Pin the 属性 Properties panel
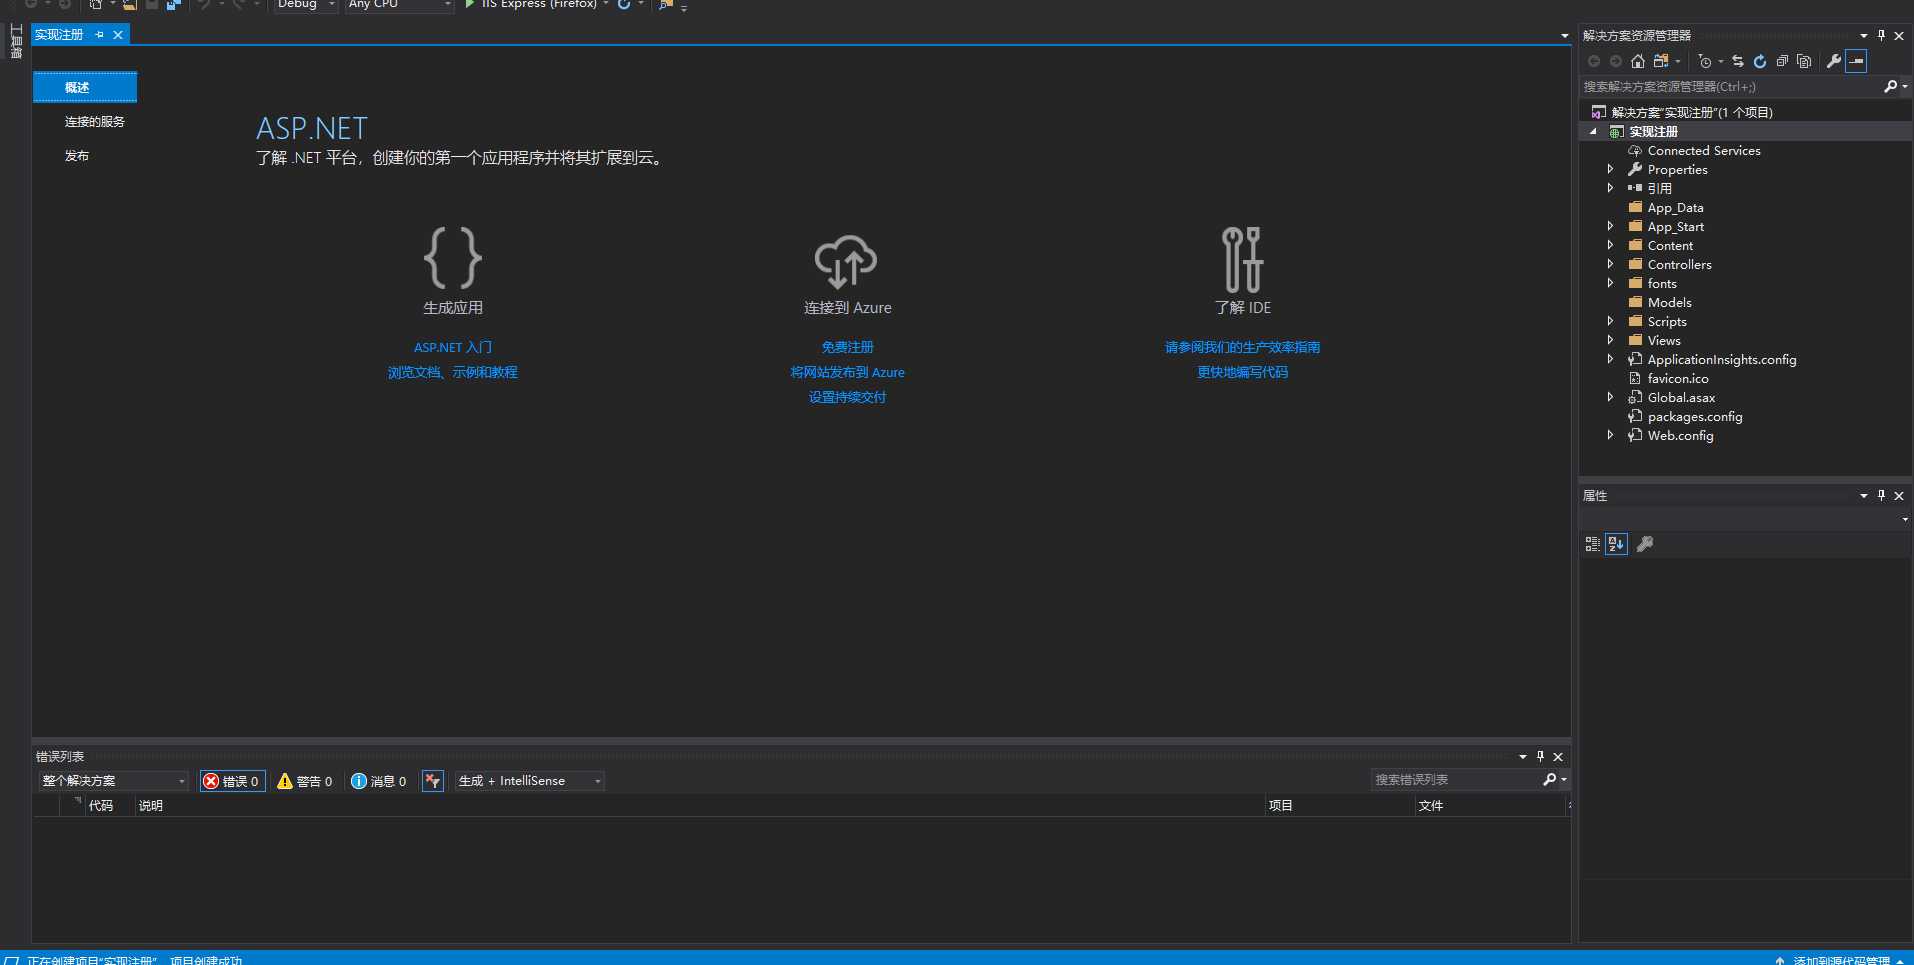 1881,496
